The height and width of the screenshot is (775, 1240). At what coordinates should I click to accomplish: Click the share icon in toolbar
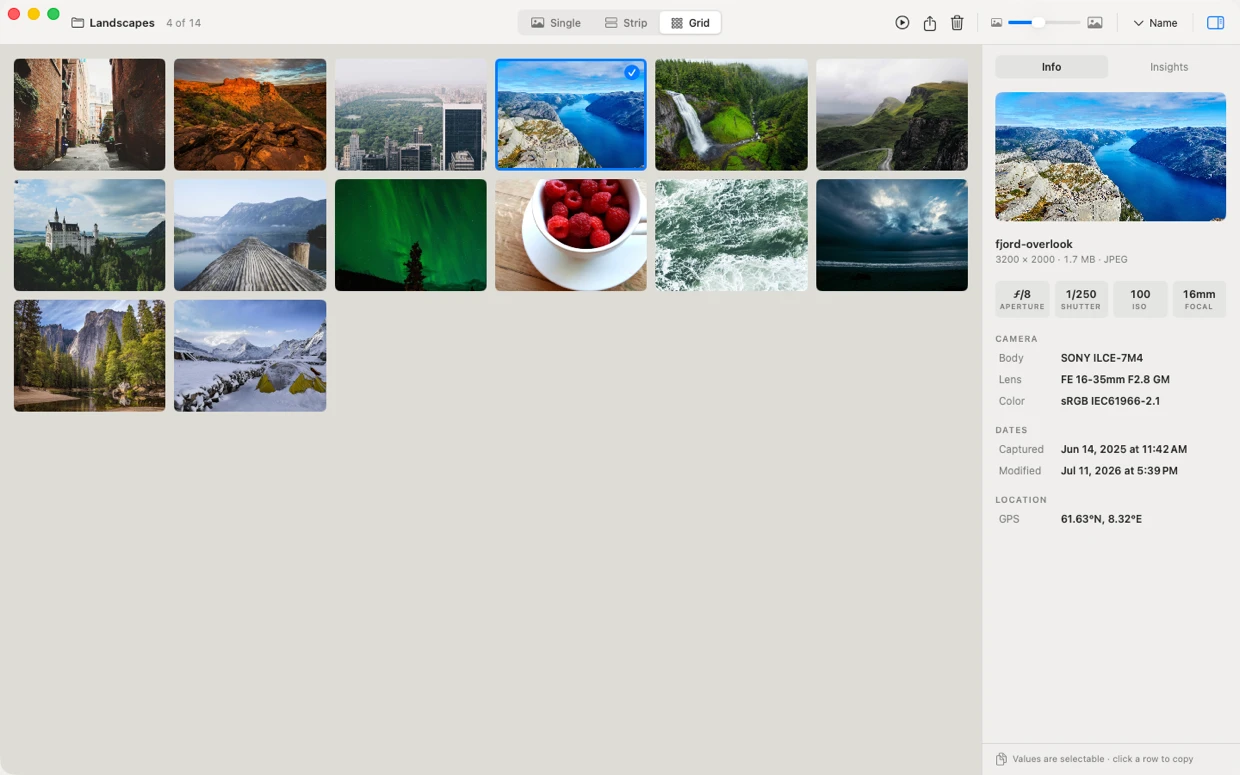tap(930, 23)
